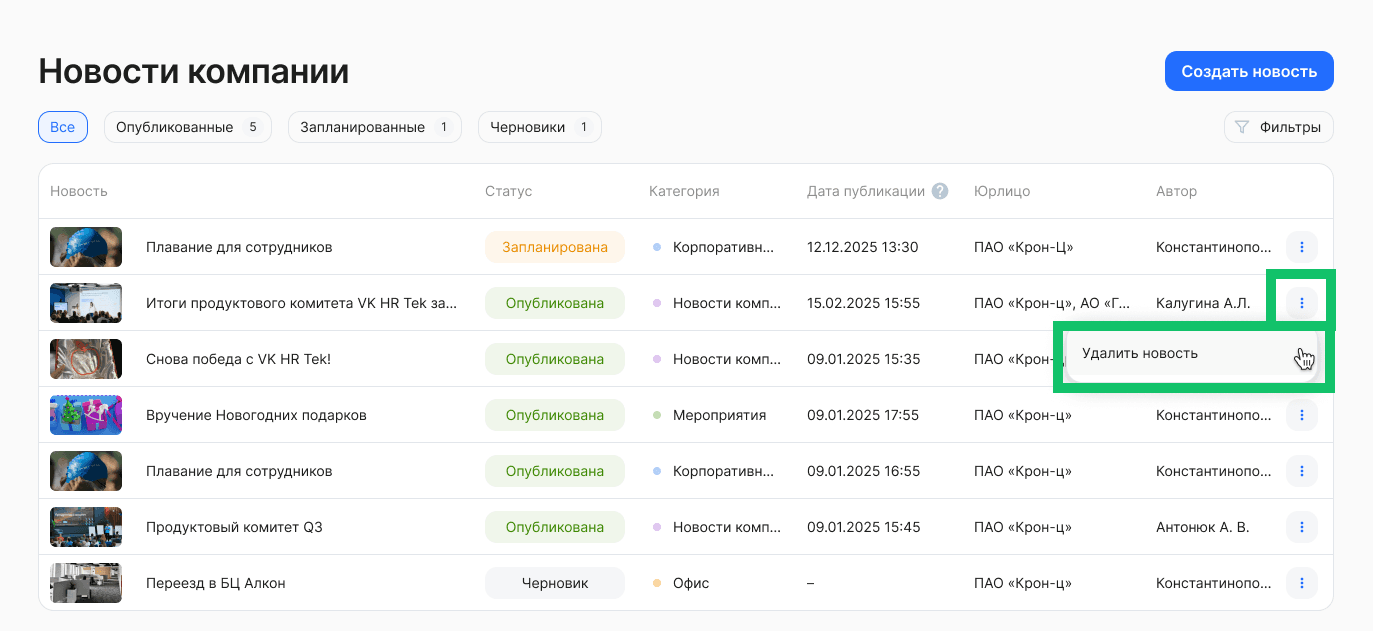The height and width of the screenshot is (631, 1373).
Task: Toggle the "Черновики" filter chip
Action: coord(539,127)
